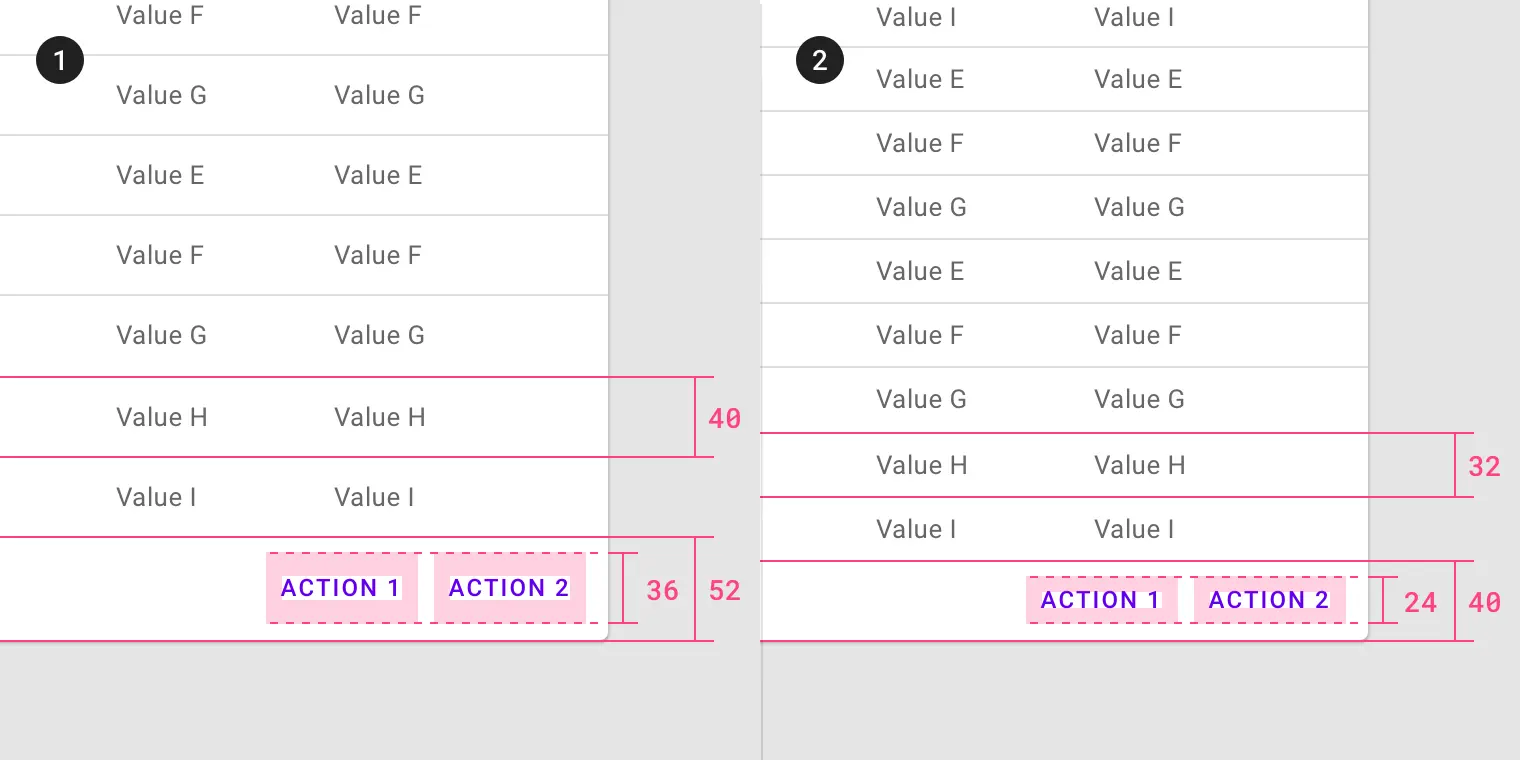The image size is (1520, 760).
Task: Click the pink 52 measurement label
Action: pyautogui.click(x=725, y=591)
